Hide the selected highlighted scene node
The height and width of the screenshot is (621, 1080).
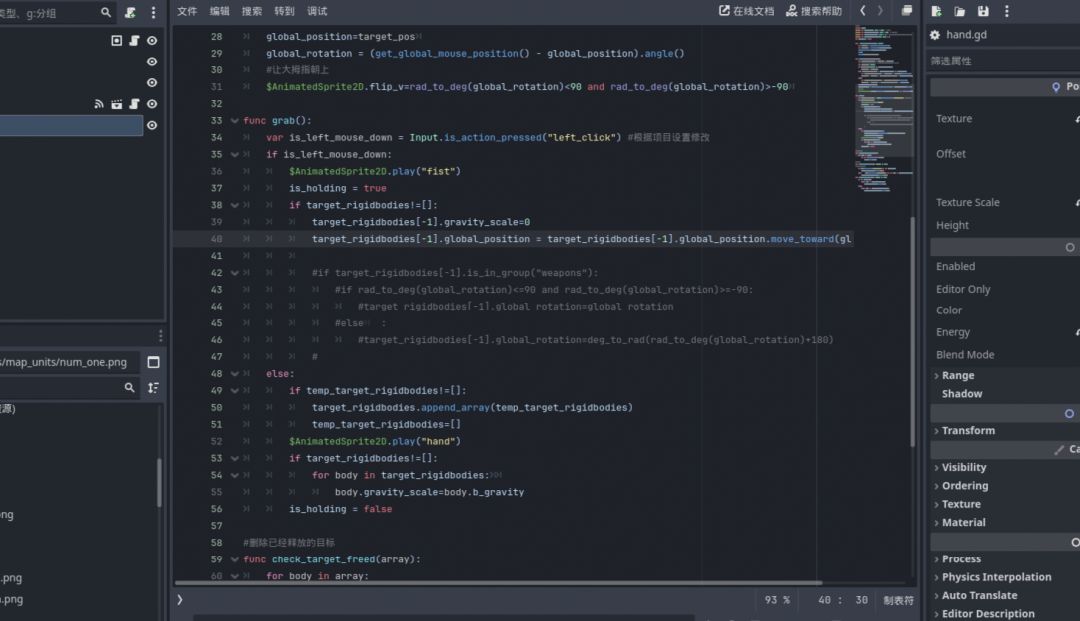tap(152, 125)
